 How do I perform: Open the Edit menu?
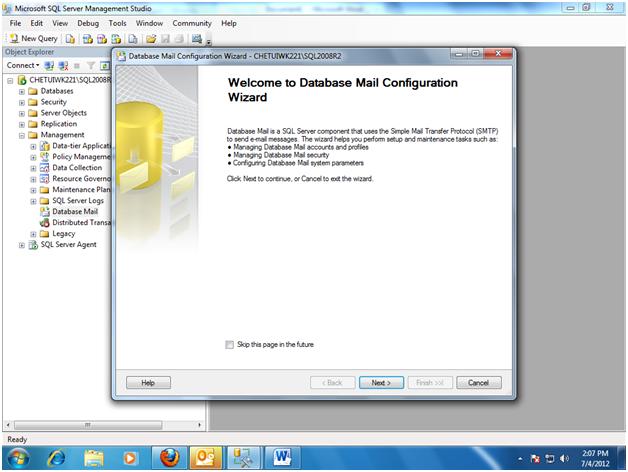(36, 23)
